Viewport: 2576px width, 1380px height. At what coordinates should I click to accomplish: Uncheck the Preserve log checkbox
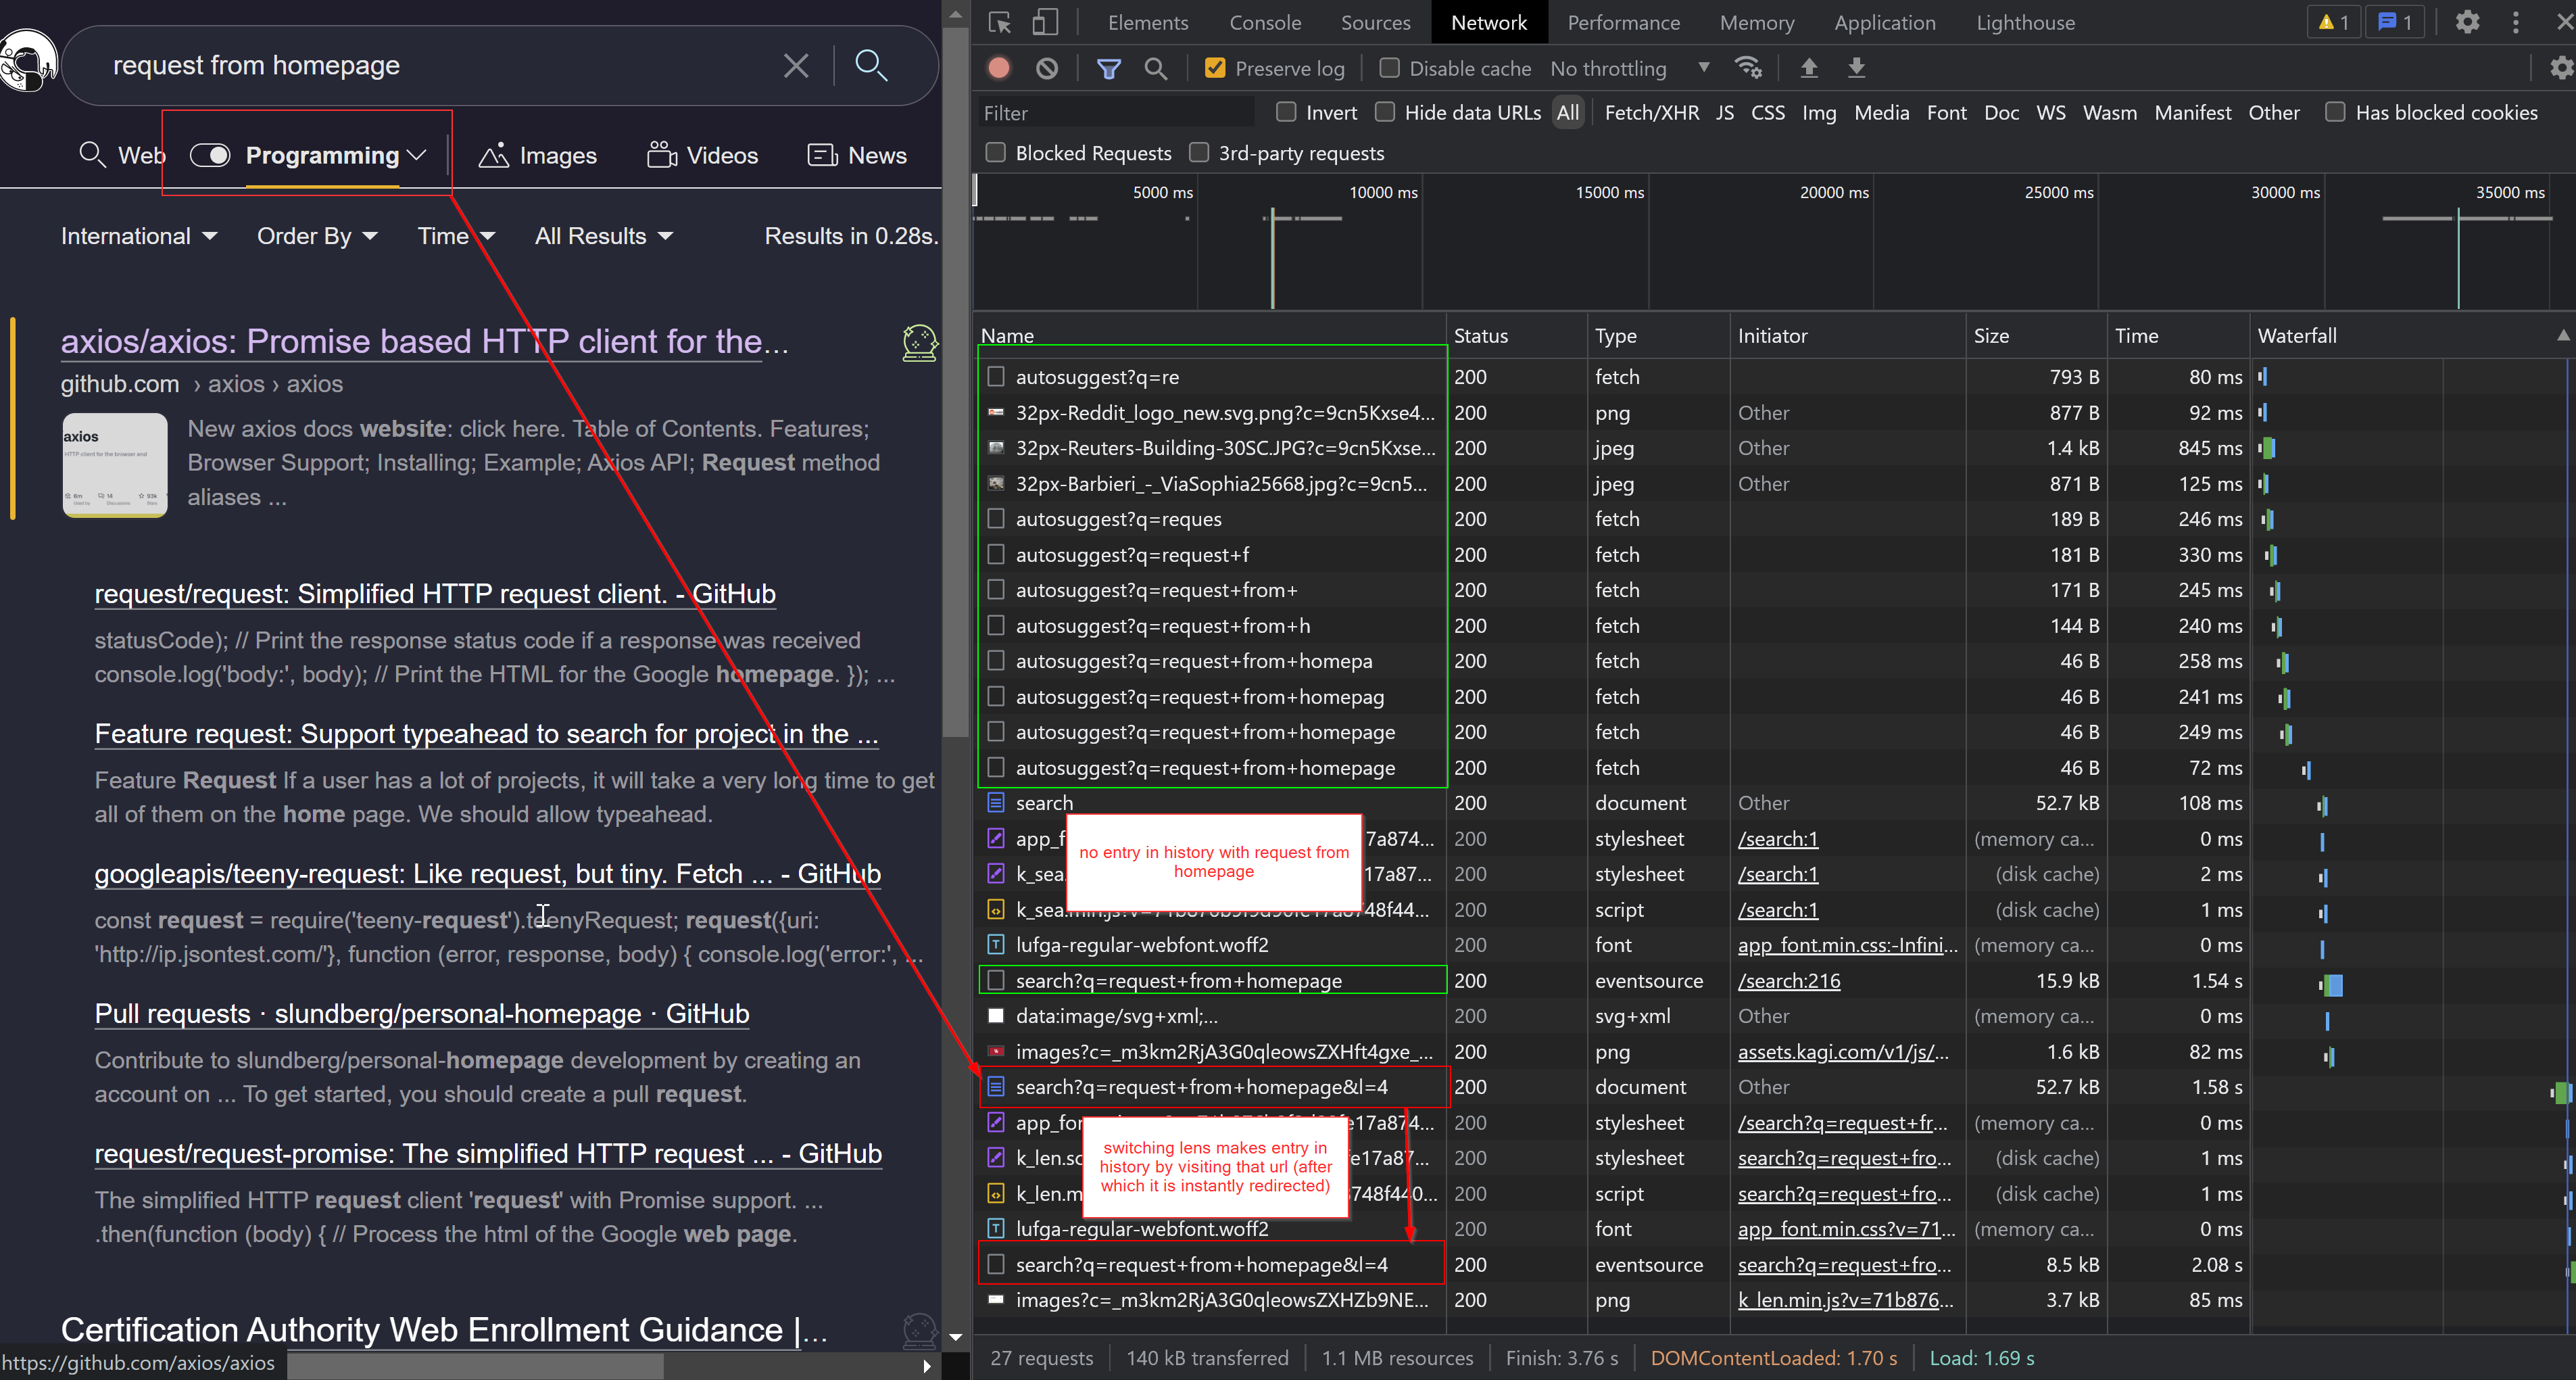point(1215,68)
